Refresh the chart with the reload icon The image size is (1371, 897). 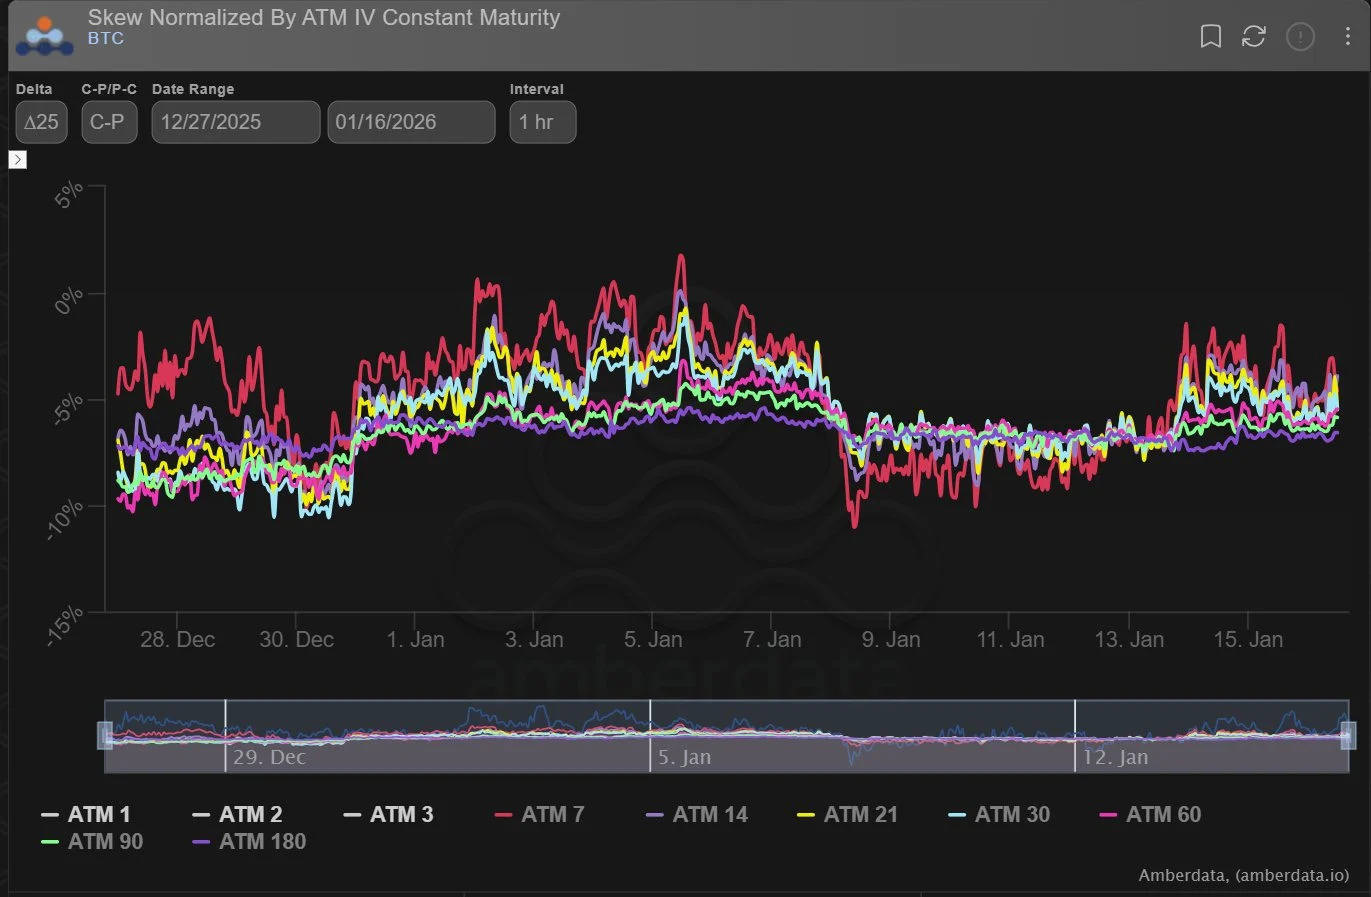click(x=1254, y=37)
